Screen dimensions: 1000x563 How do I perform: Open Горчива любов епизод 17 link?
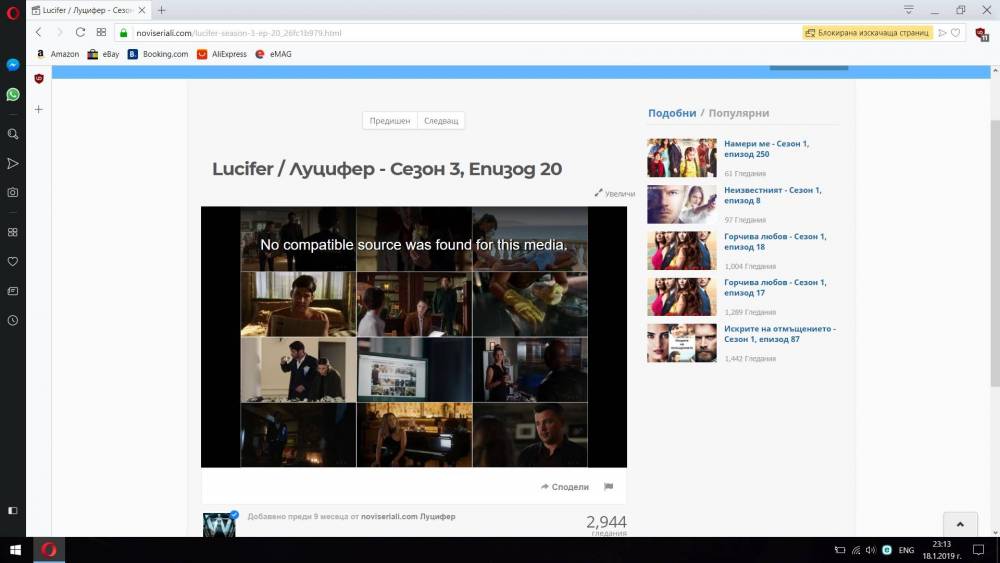coord(775,288)
